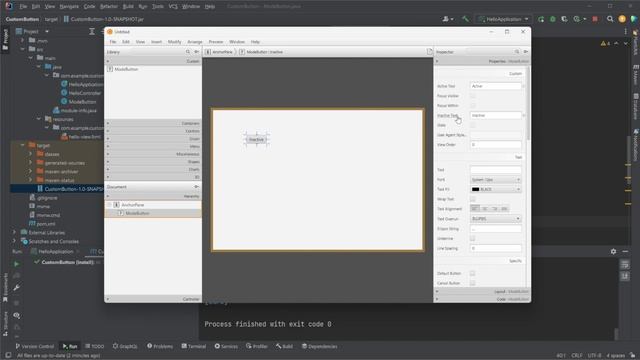Screen dimensions: 640x360
Task: Expand the Layout section in Inspector
Action: [482, 291]
